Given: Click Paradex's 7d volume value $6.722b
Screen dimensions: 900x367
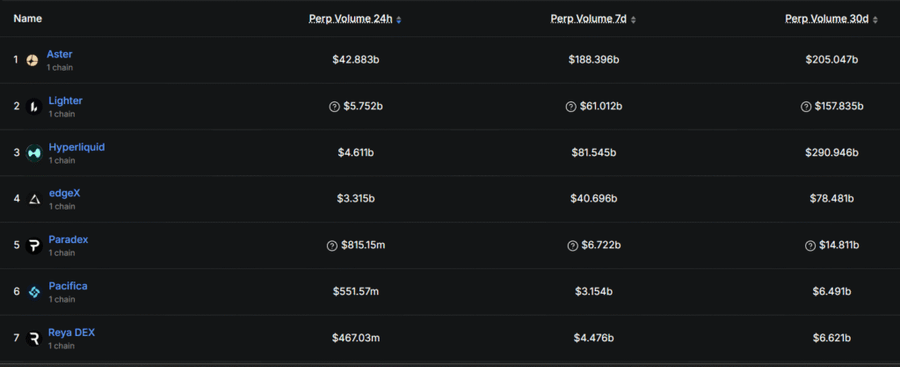Looking at the screenshot, I should (x=601, y=245).
